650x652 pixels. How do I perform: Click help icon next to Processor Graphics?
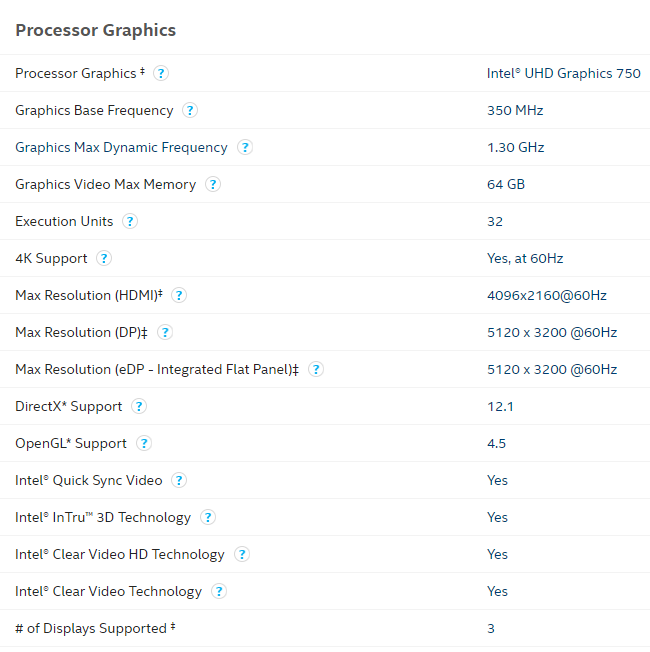161,73
